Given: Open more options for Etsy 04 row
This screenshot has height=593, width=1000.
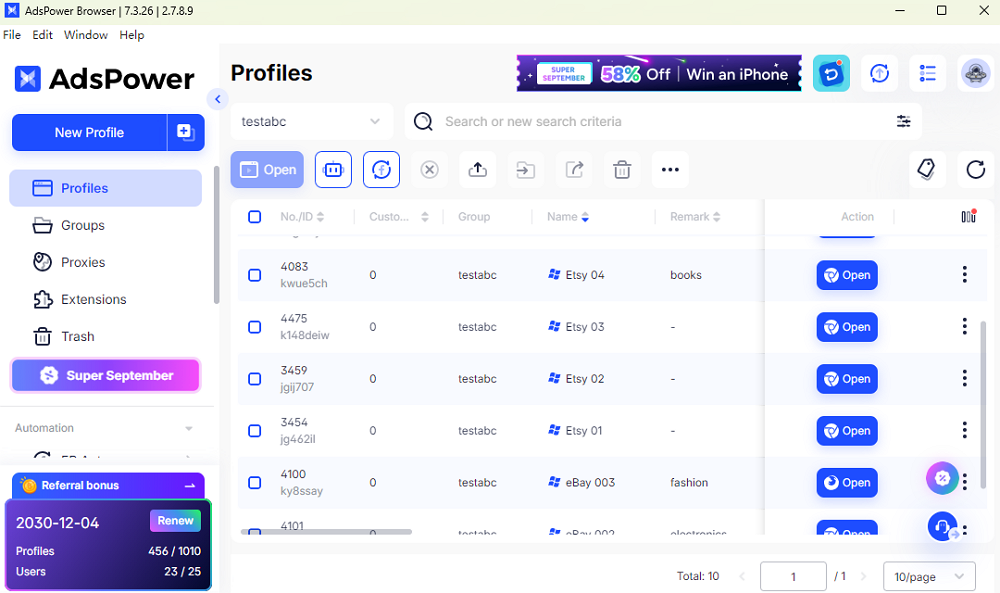Looking at the screenshot, I should coord(964,275).
